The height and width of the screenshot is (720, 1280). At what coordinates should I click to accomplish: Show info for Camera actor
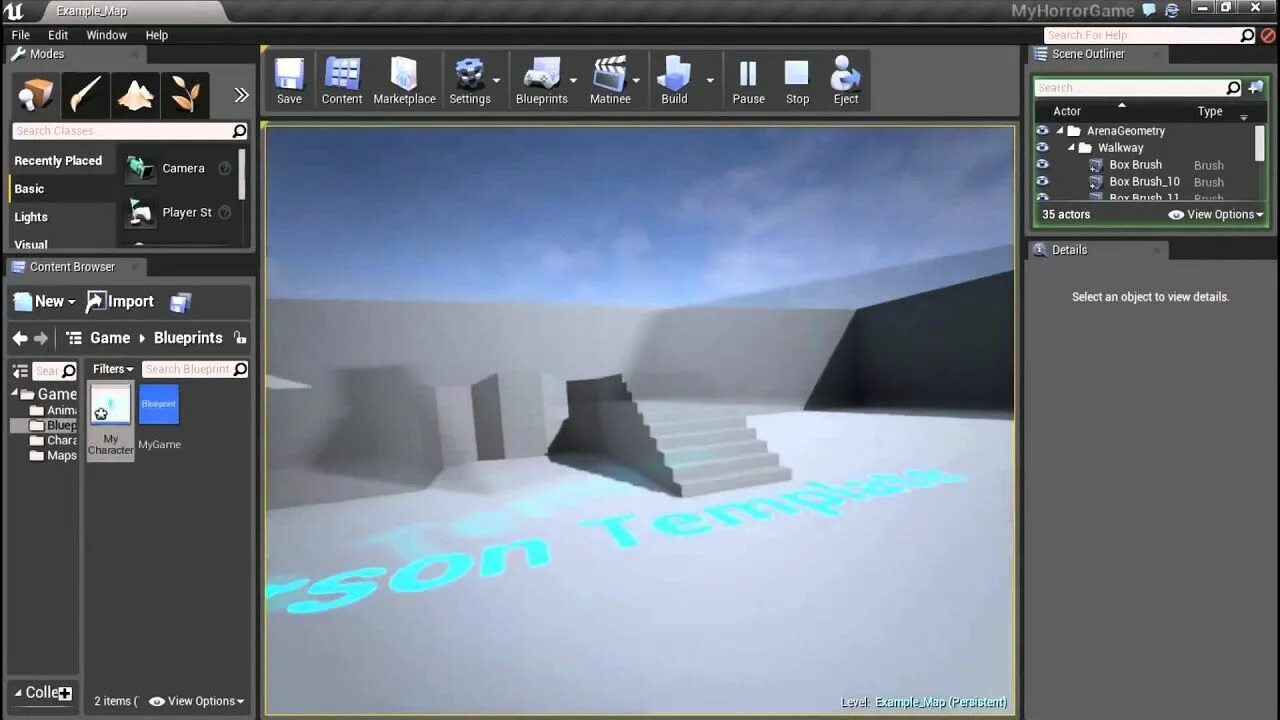tap(225, 169)
